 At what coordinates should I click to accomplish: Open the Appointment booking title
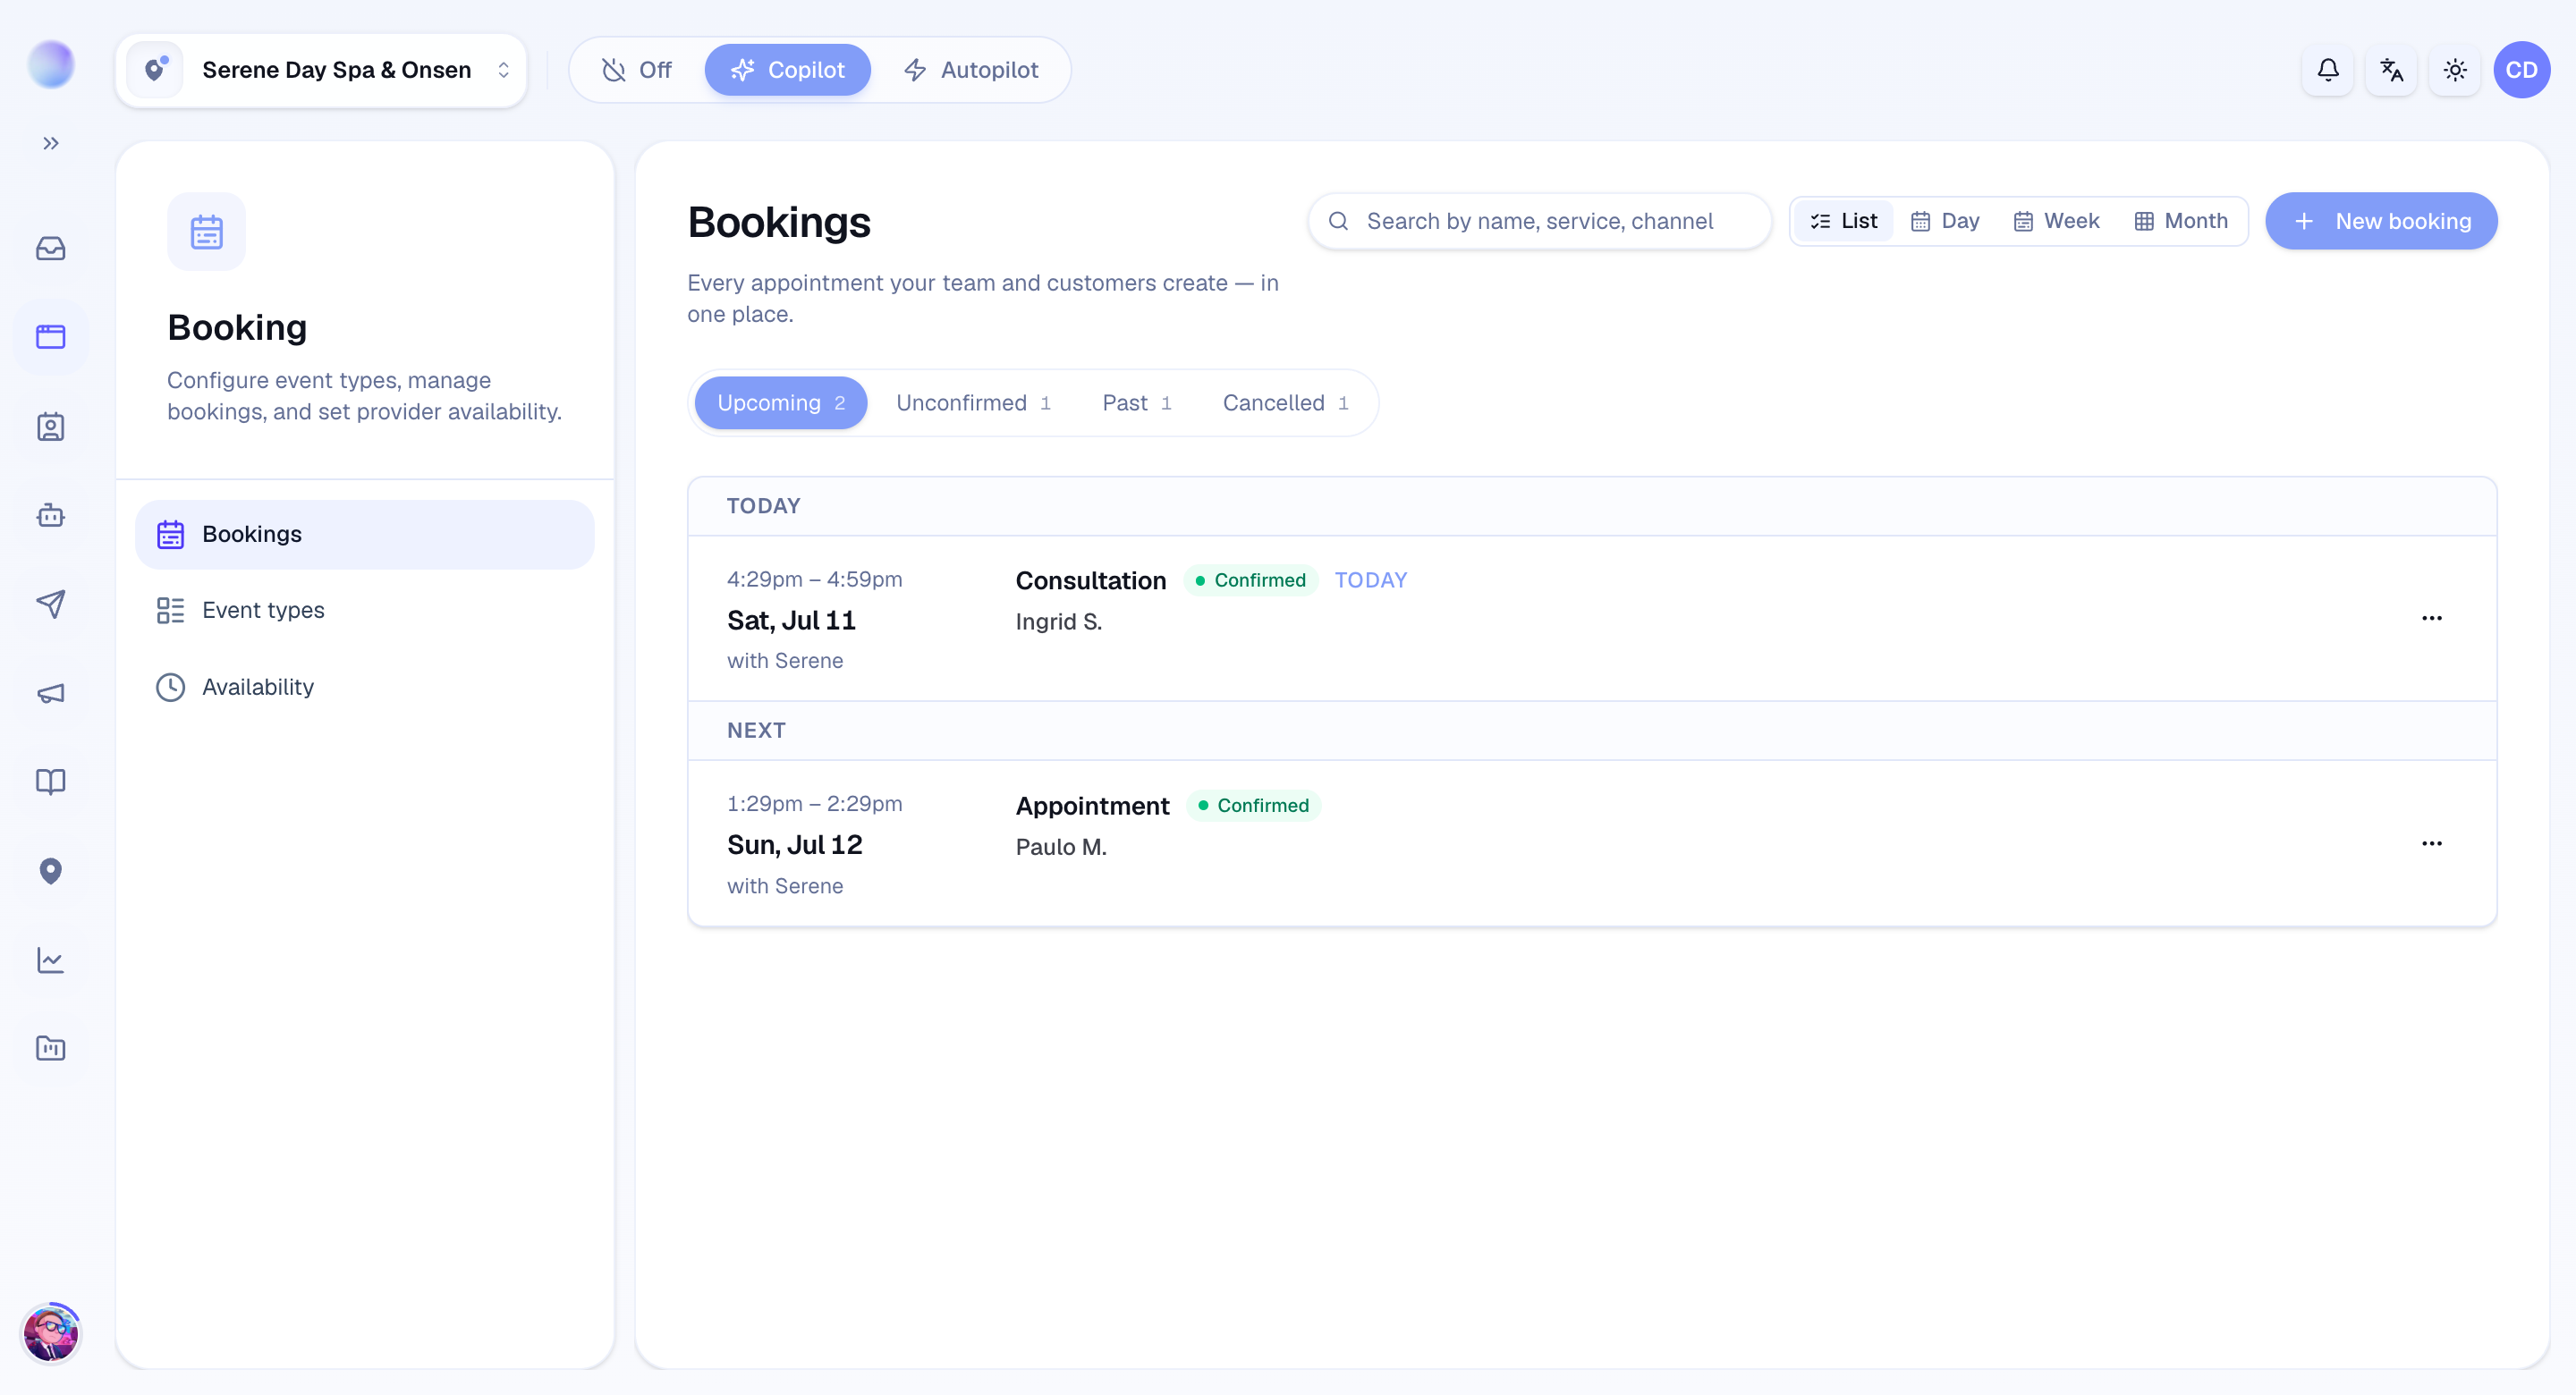coord(1092,805)
